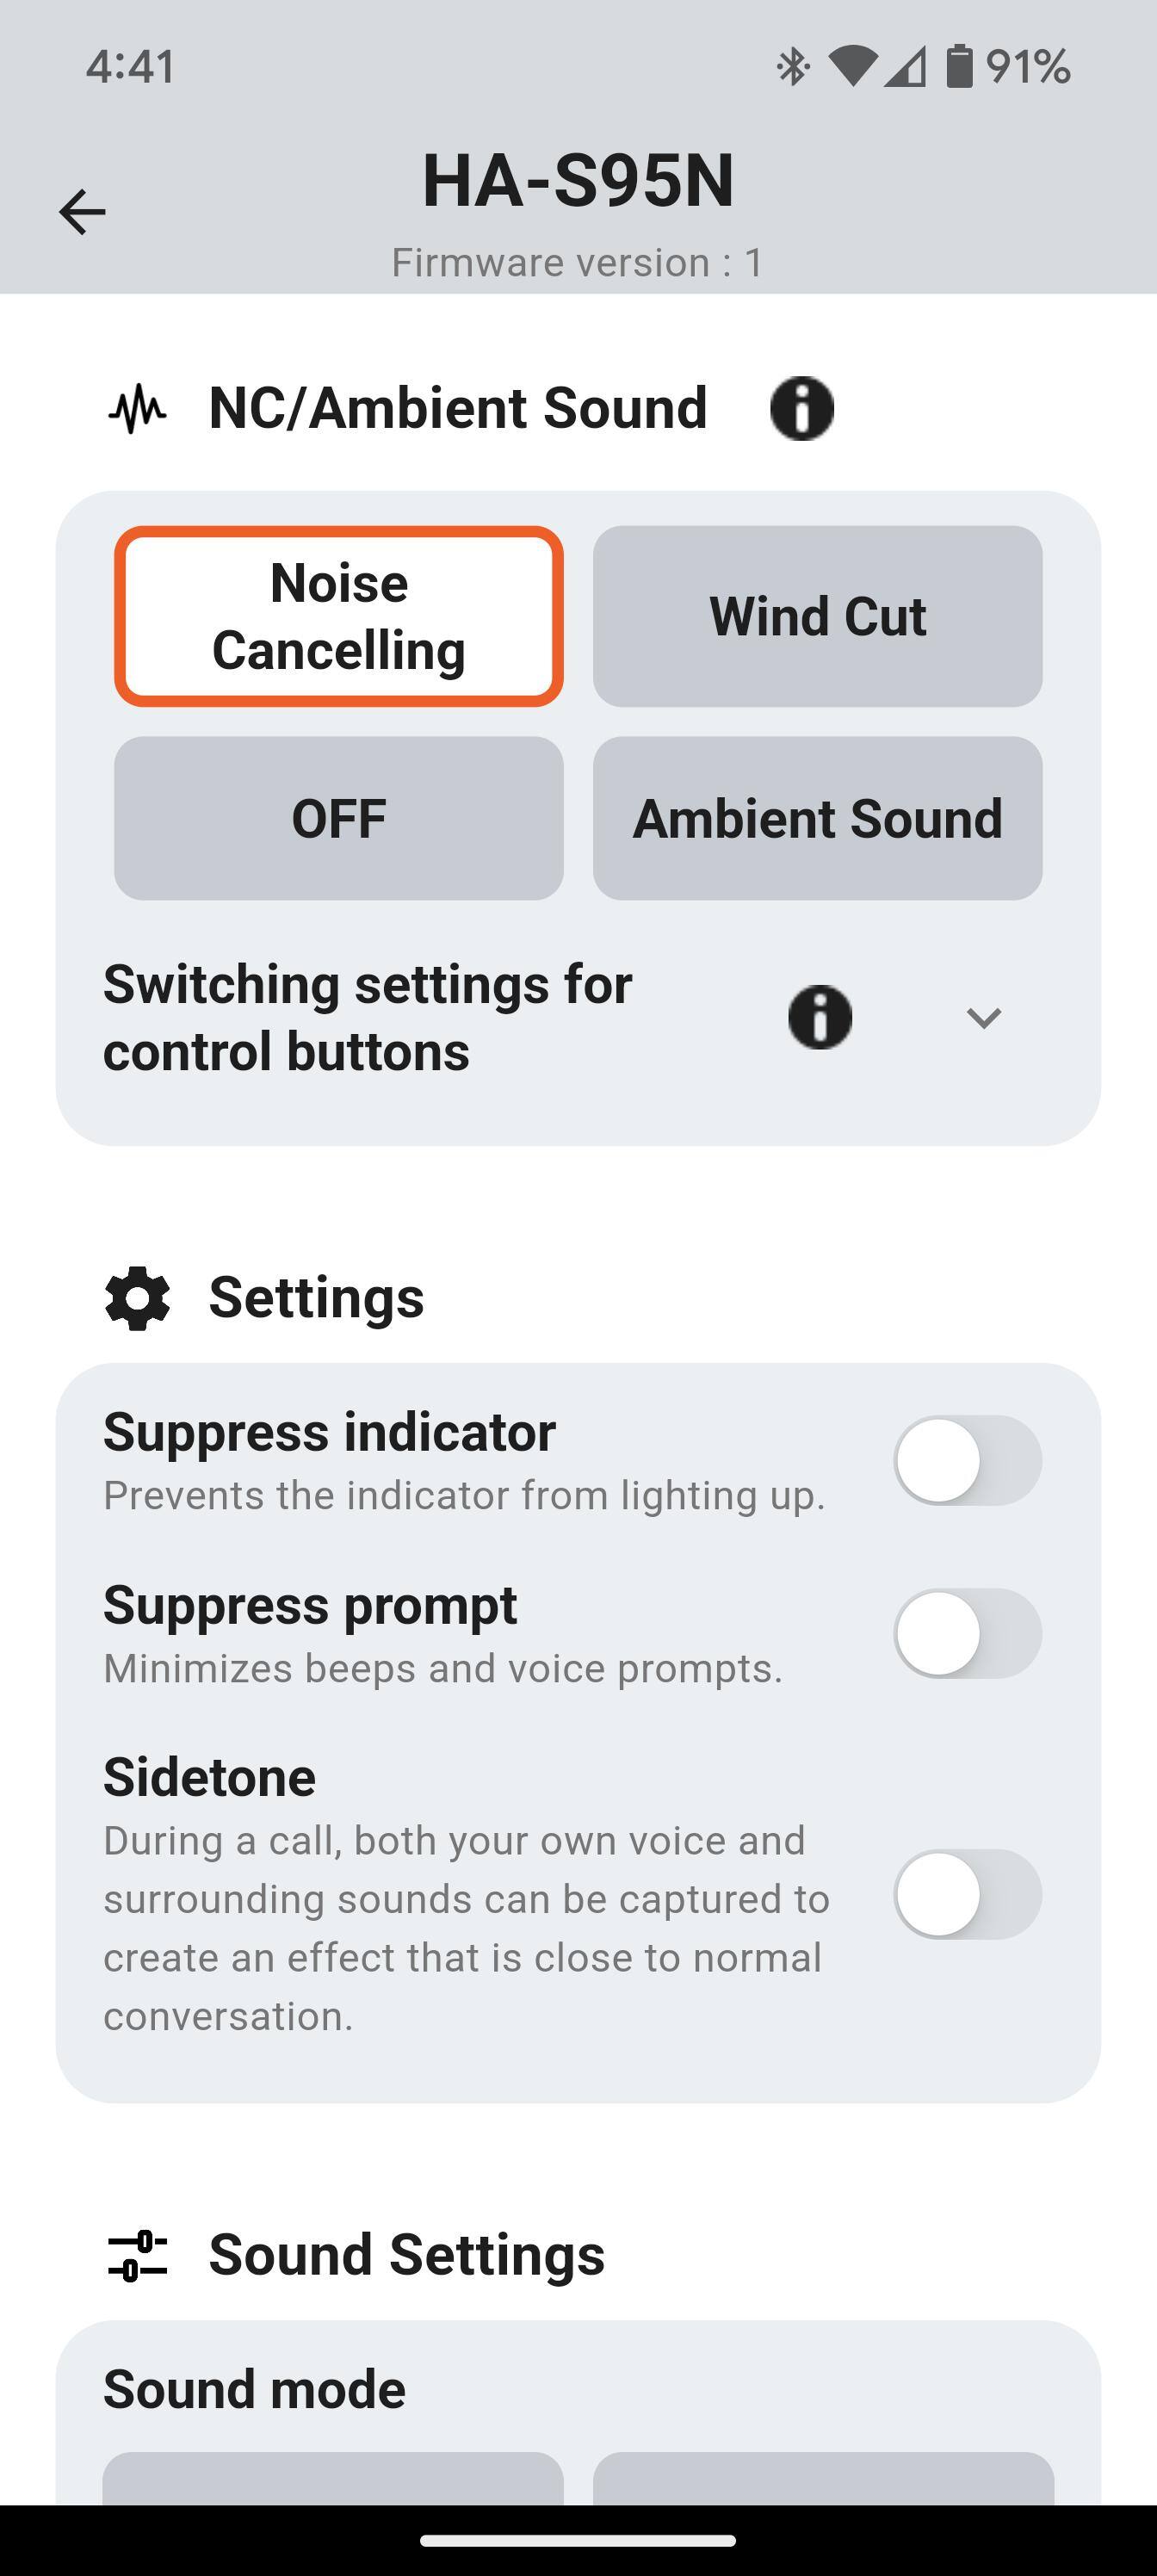Tap the Sound Settings sliders icon
The height and width of the screenshot is (2576, 1157).
(137, 2256)
